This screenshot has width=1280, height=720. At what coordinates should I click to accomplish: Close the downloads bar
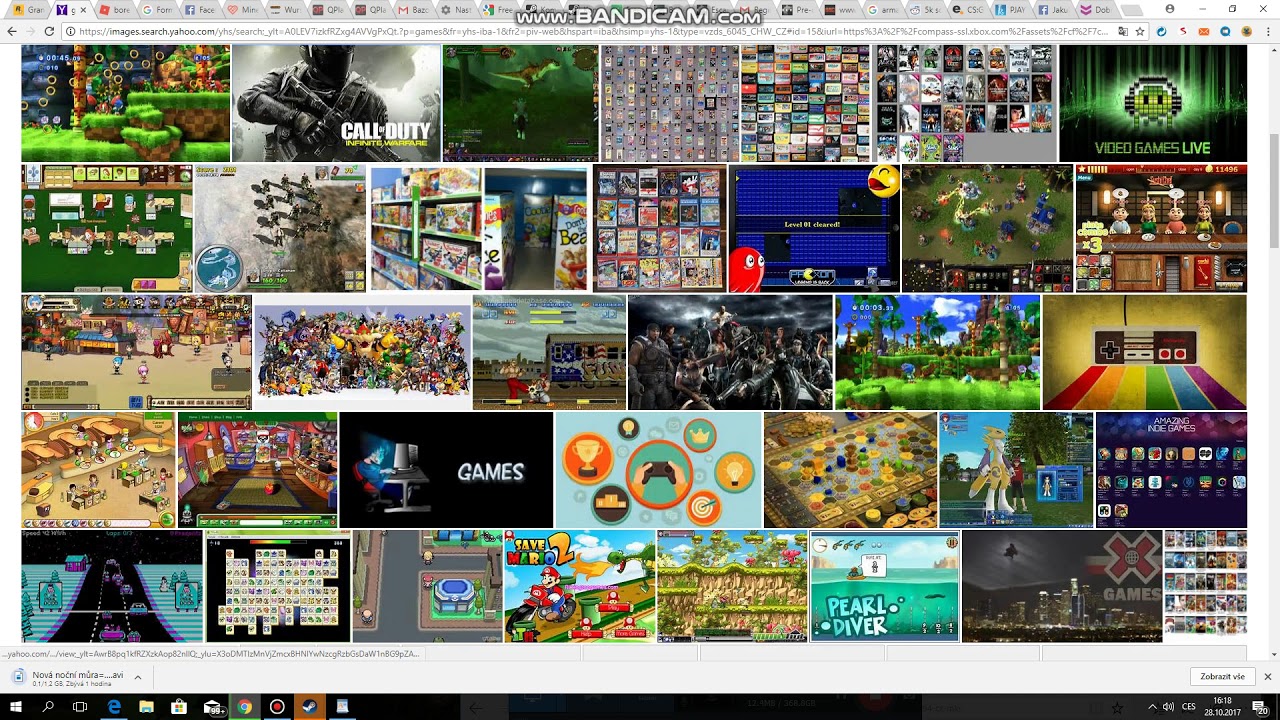(x=1267, y=677)
